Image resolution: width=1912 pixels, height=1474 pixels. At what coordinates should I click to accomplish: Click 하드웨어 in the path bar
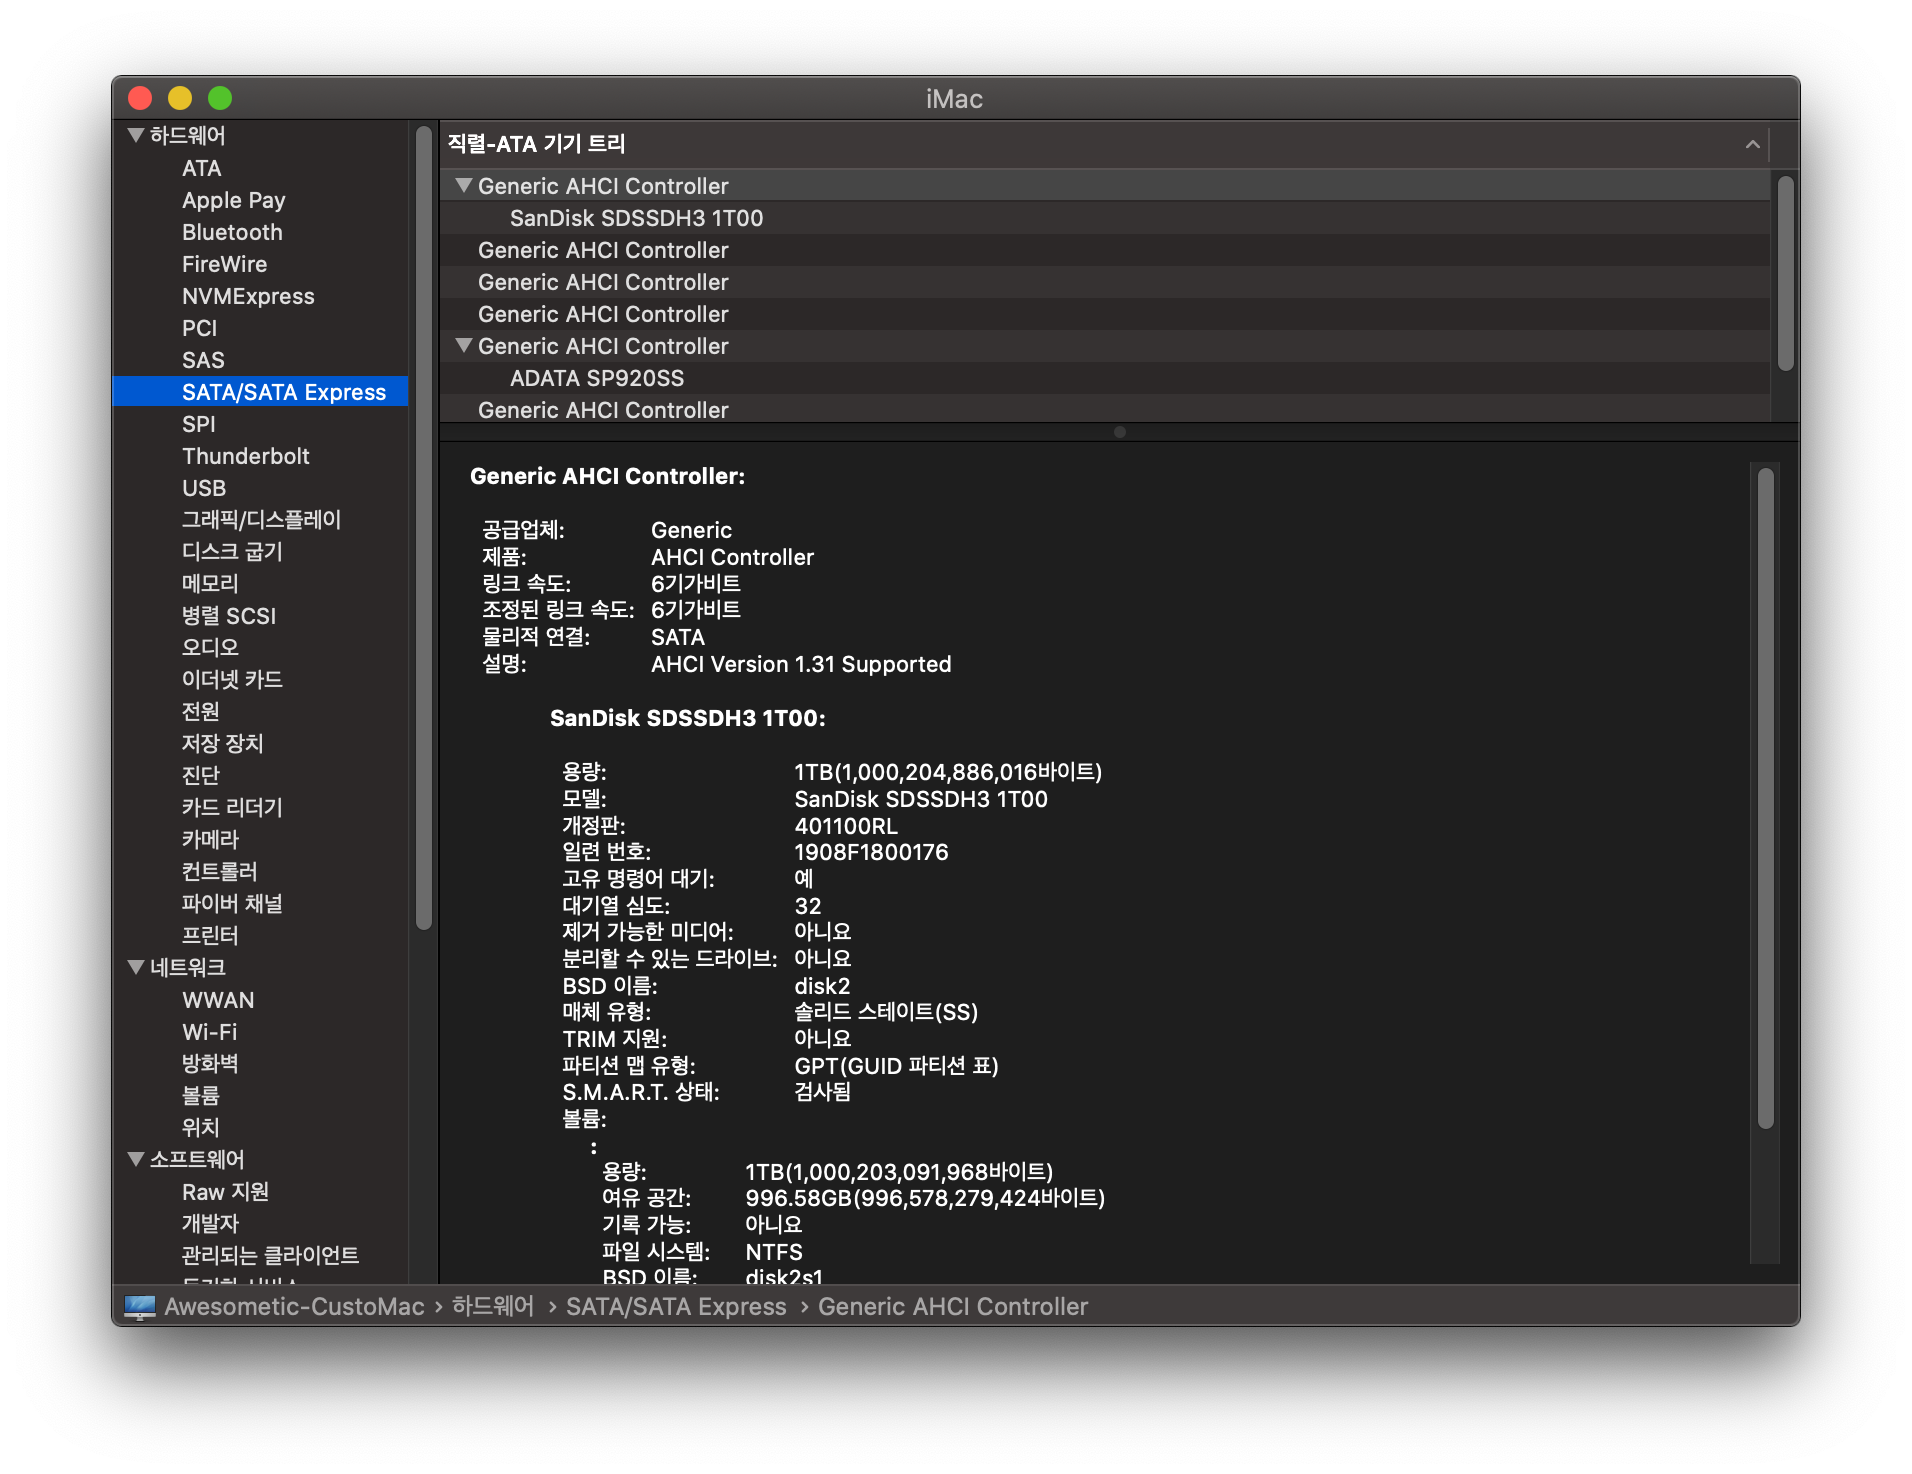tap(493, 1306)
